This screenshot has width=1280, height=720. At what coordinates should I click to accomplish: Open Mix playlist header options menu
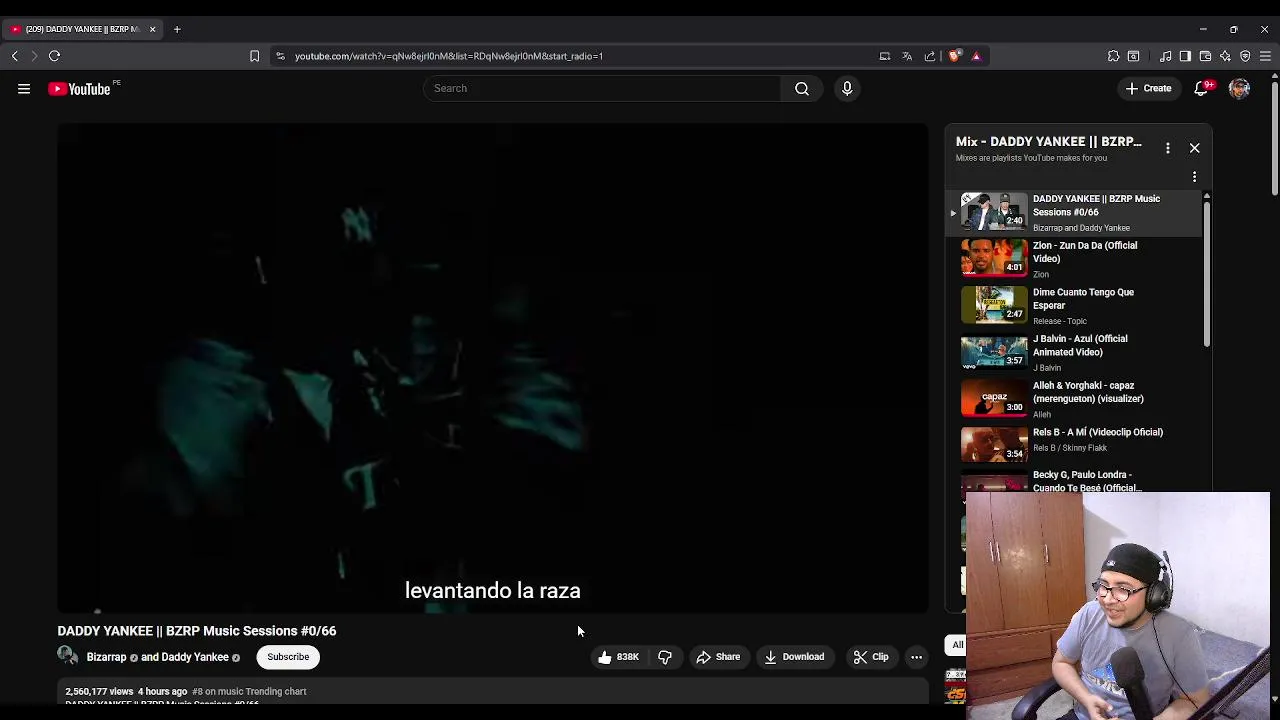click(x=1167, y=148)
